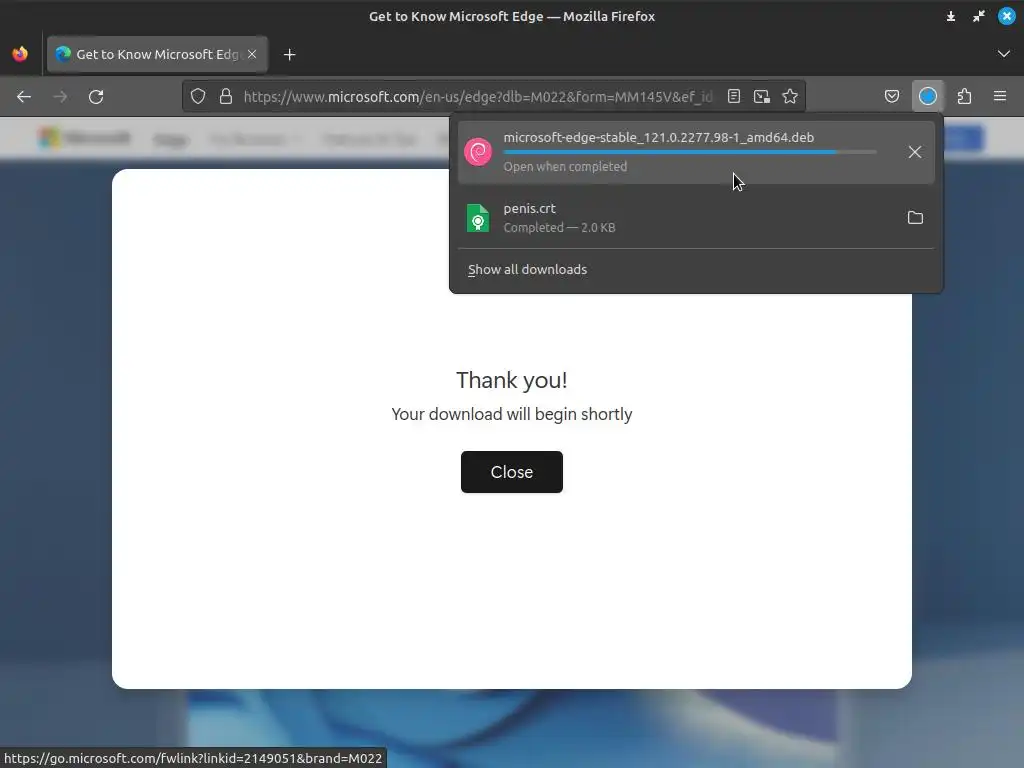Open the Extensions puzzle icon
This screenshot has width=1024, height=768.
pos(965,97)
